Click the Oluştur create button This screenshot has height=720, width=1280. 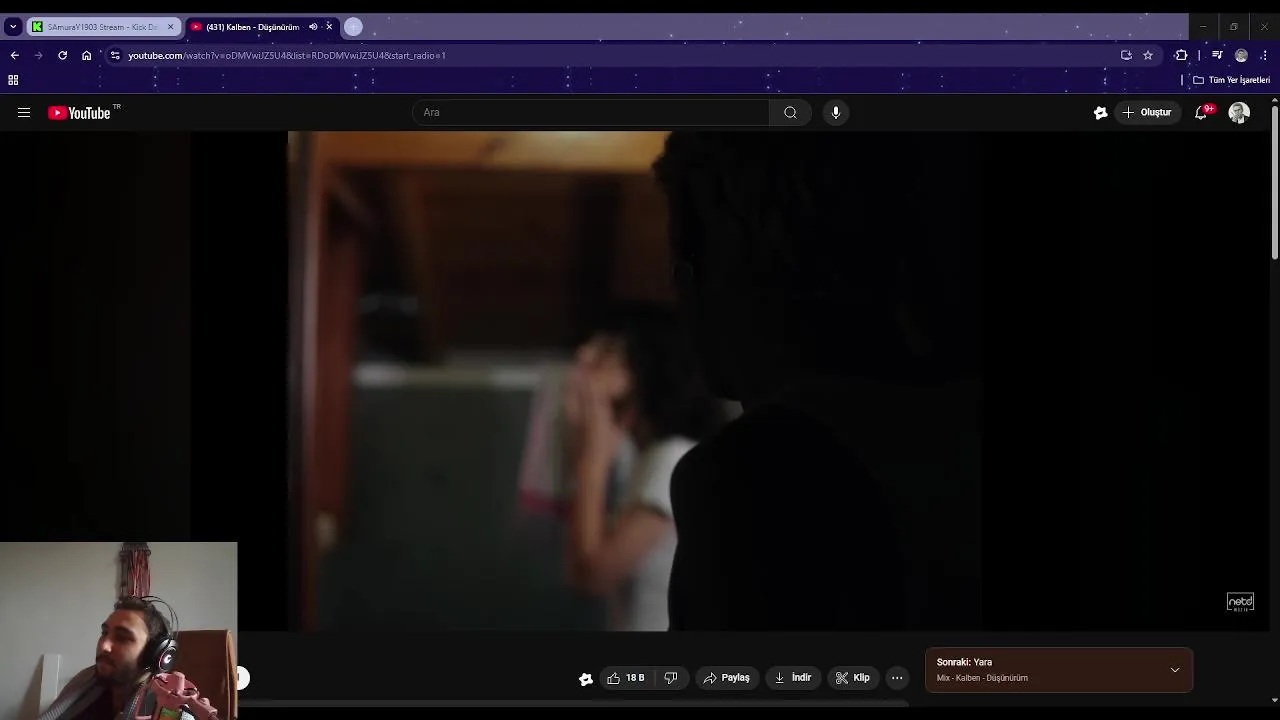[x=1147, y=113]
